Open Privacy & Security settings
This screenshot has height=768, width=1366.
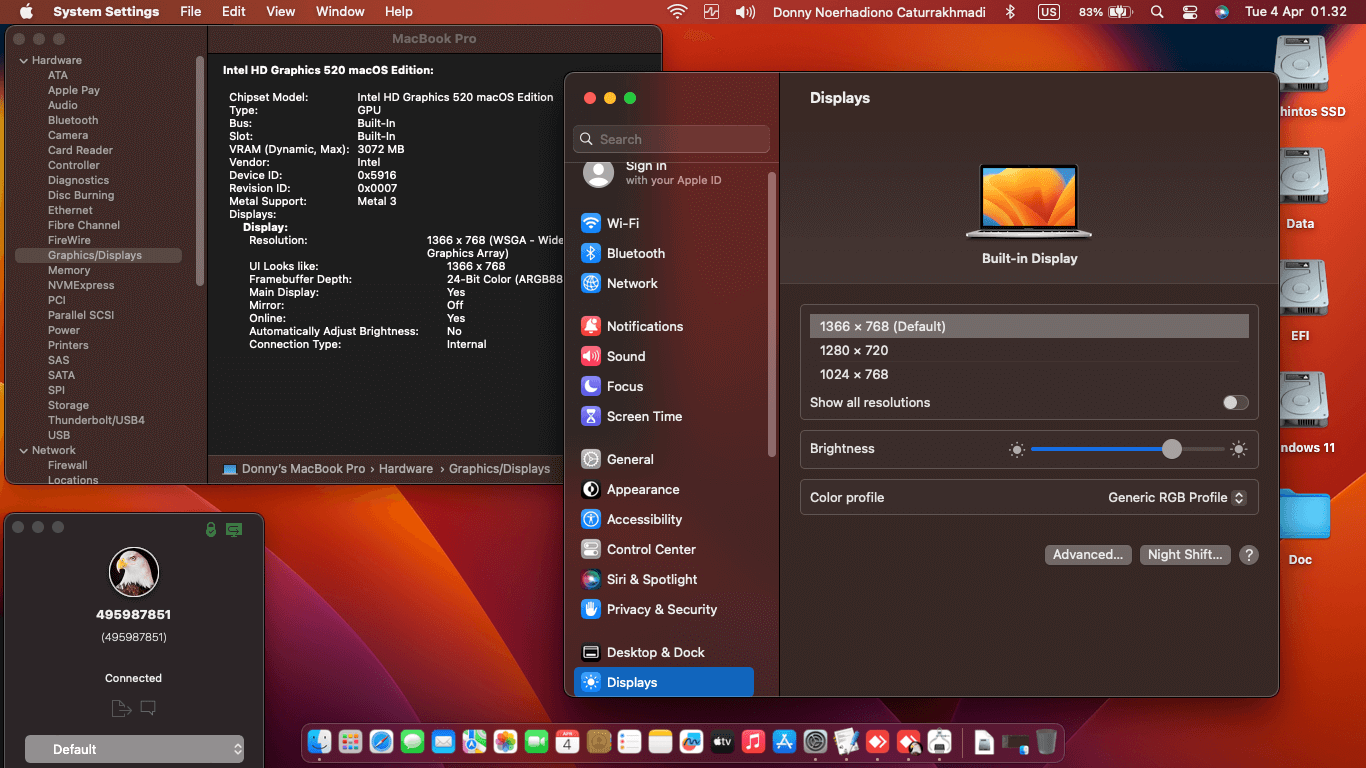[x=661, y=609]
